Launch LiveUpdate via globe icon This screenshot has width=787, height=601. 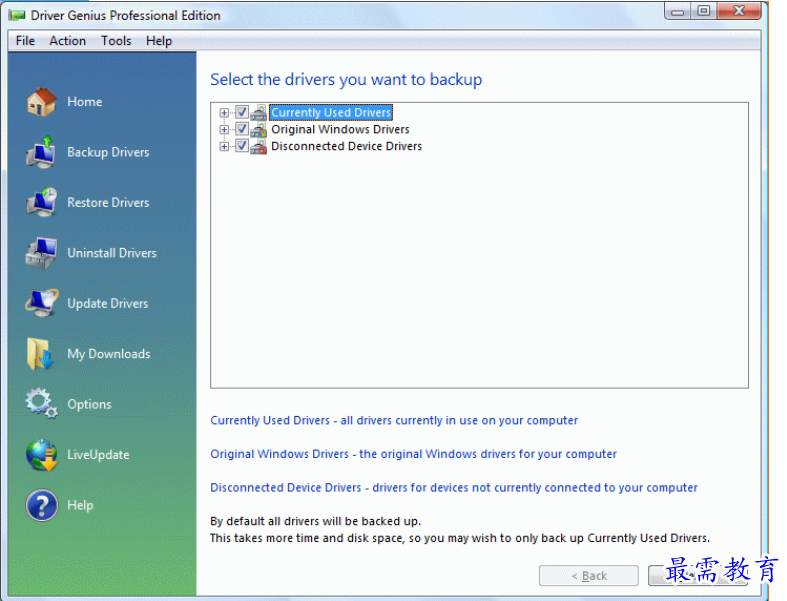coord(41,455)
